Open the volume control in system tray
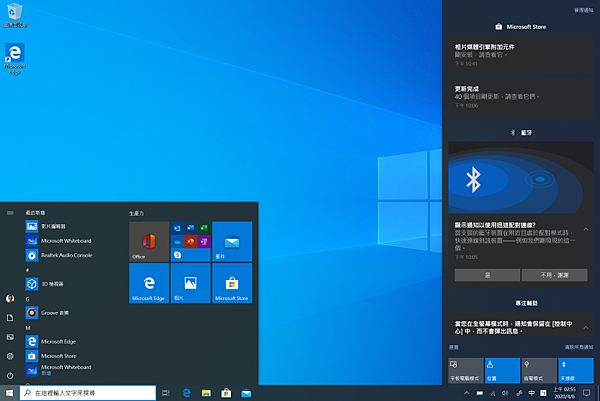Screen dimensions: 600x401 pos(505,393)
